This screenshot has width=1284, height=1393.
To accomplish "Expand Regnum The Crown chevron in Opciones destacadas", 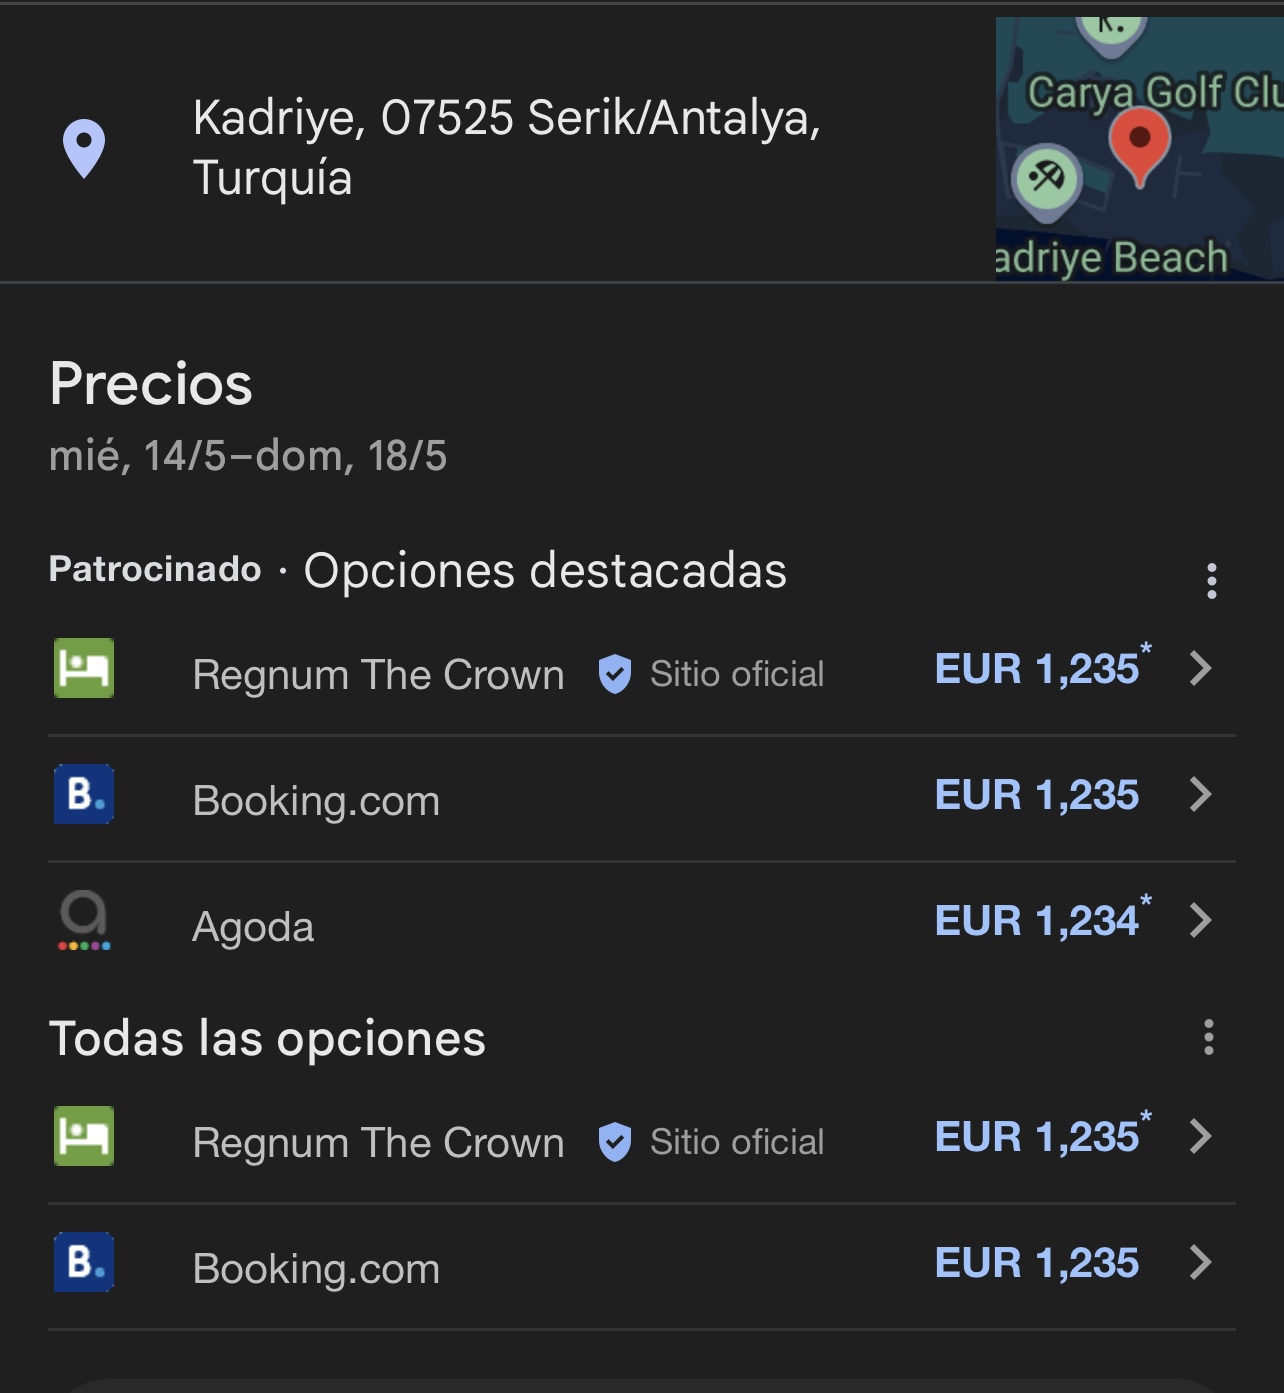I will click(x=1201, y=668).
